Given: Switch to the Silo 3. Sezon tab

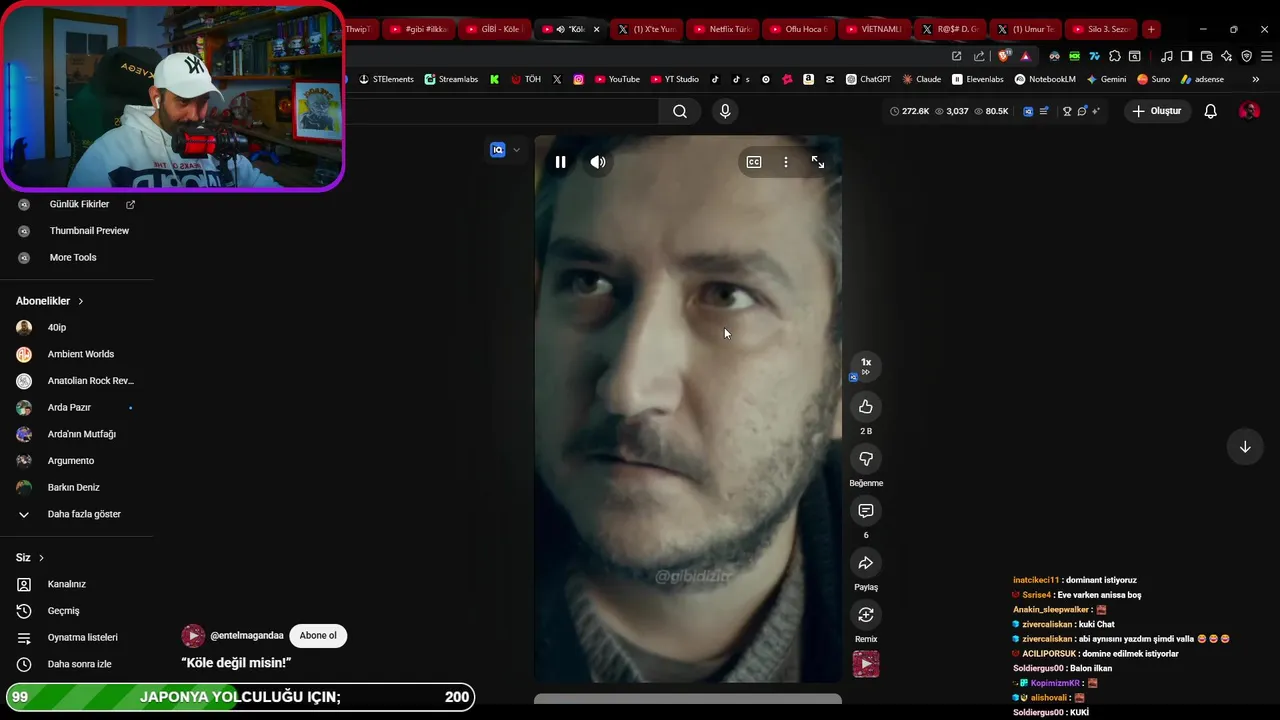Looking at the screenshot, I should tap(1100, 29).
